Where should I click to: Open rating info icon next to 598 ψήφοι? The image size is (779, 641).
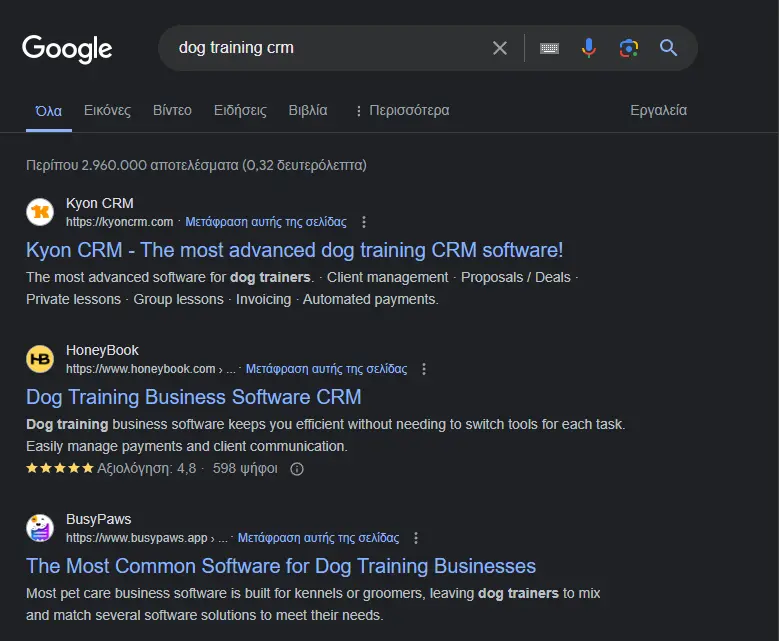(x=297, y=468)
